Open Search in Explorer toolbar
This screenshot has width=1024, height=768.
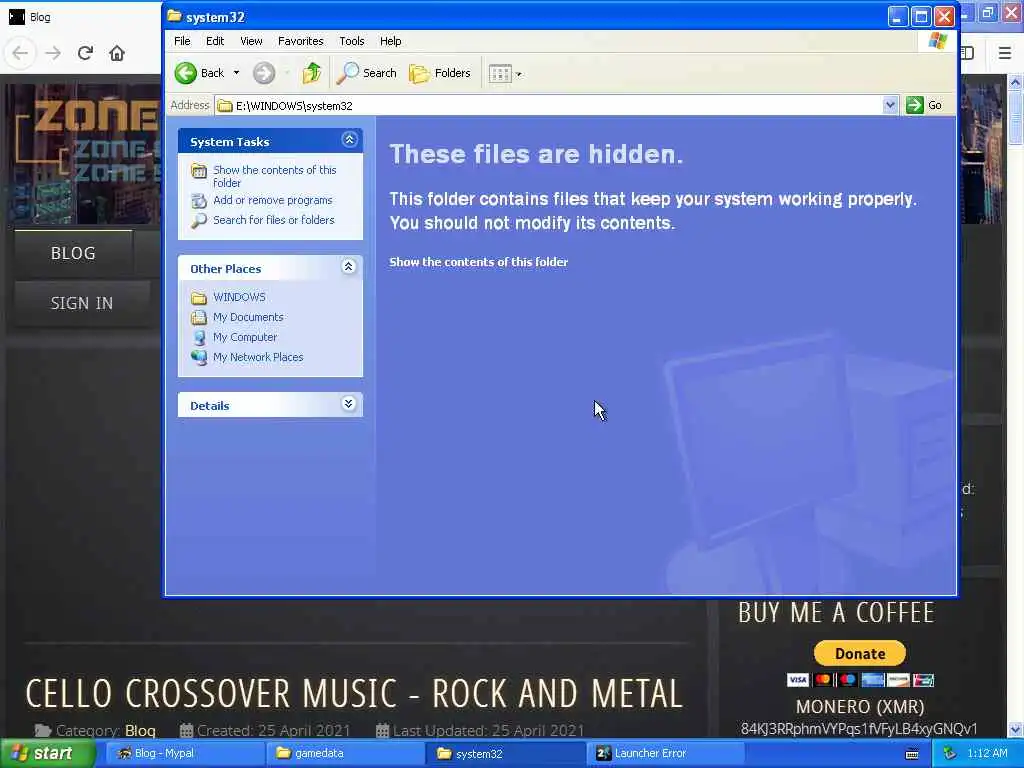point(366,73)
